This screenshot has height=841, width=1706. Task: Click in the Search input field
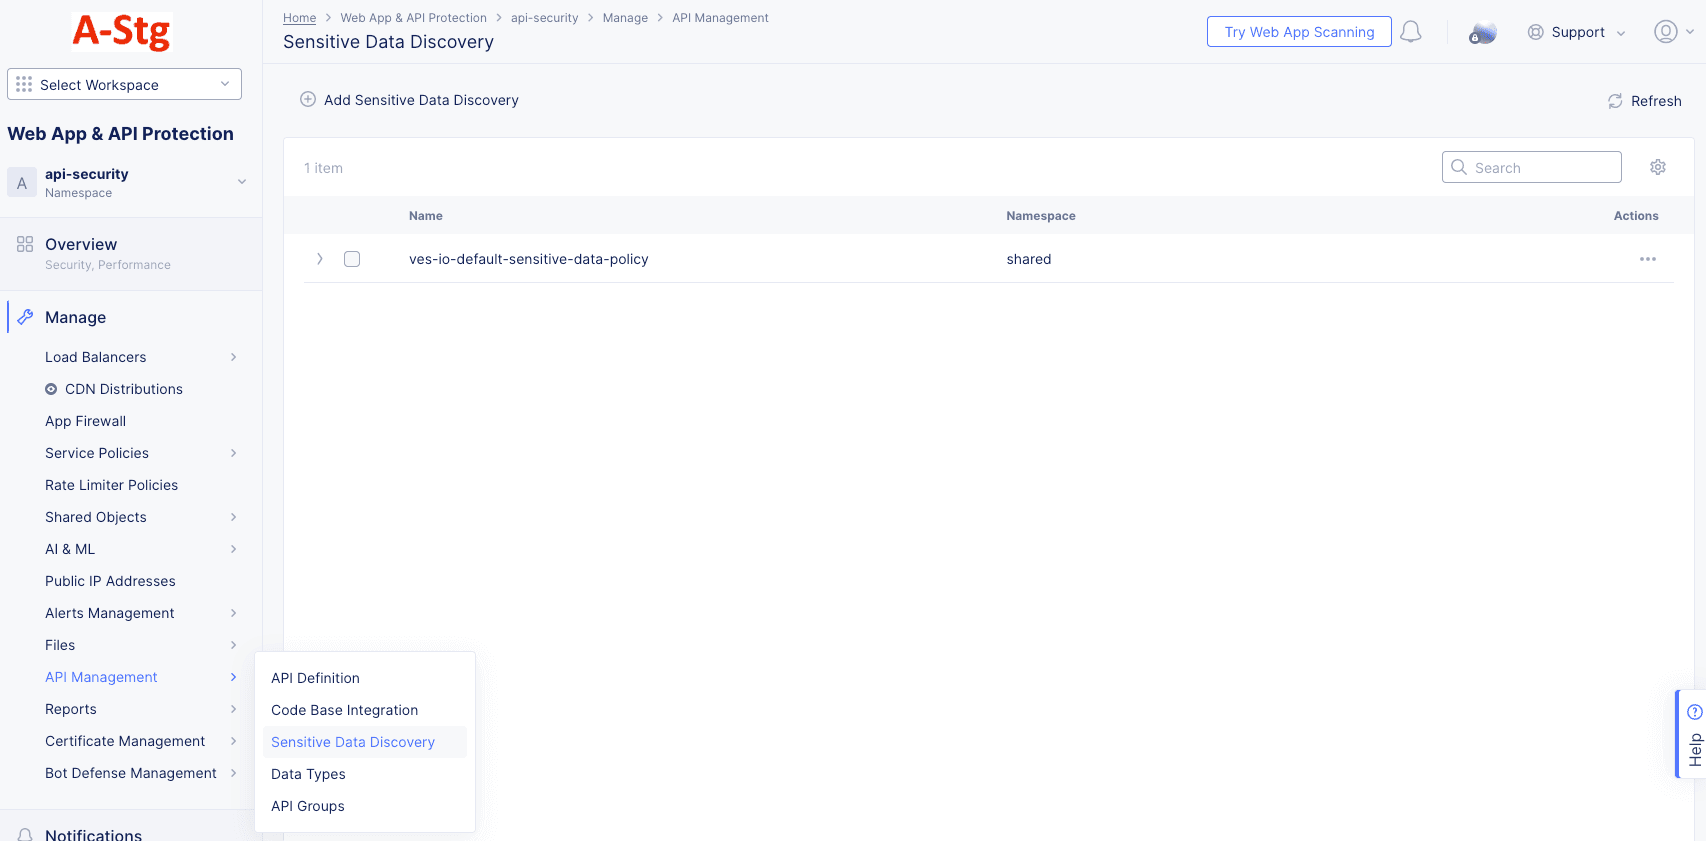pos(1532,167)
